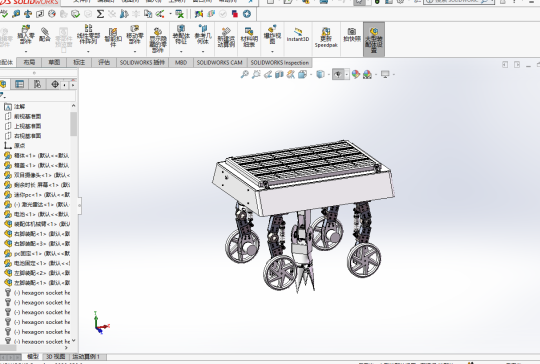Image resolution: width=540 pixels, height=364 pixels.
Task: Open the MBD ribbon tab
Action: 181,62
